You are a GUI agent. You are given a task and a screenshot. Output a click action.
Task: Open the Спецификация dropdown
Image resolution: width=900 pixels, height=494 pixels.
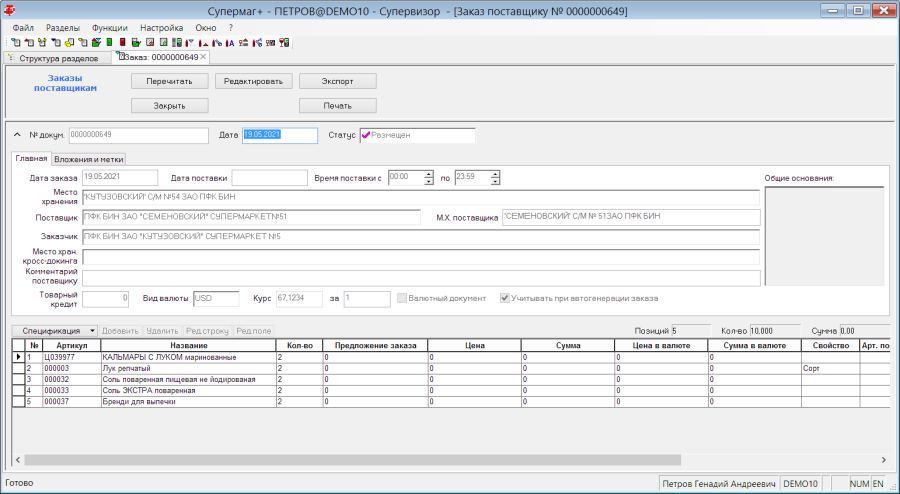click(x=92, y=331)
